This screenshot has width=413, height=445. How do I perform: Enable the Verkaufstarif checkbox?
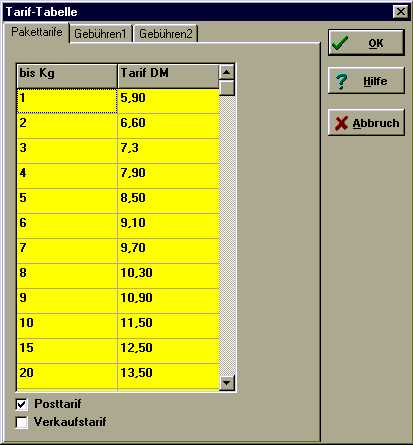[x=22, y=423]
